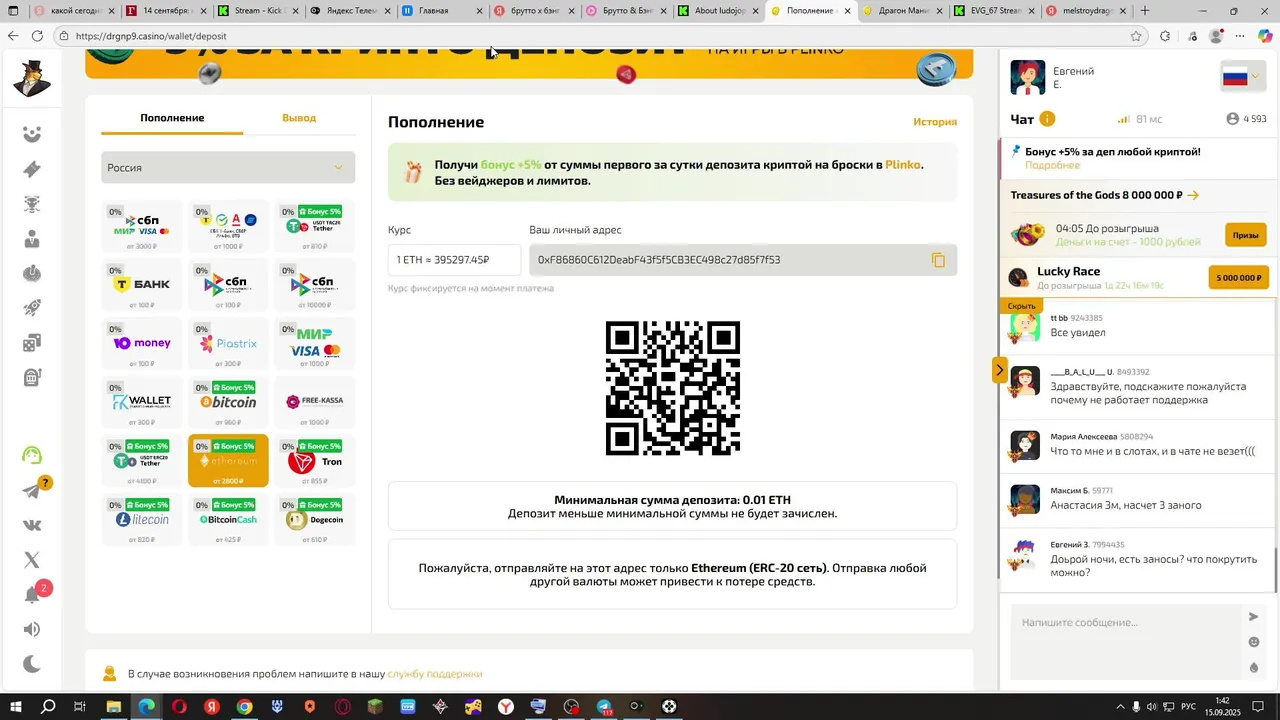Open the smiley face sidebar section

[x=32, y=134]
